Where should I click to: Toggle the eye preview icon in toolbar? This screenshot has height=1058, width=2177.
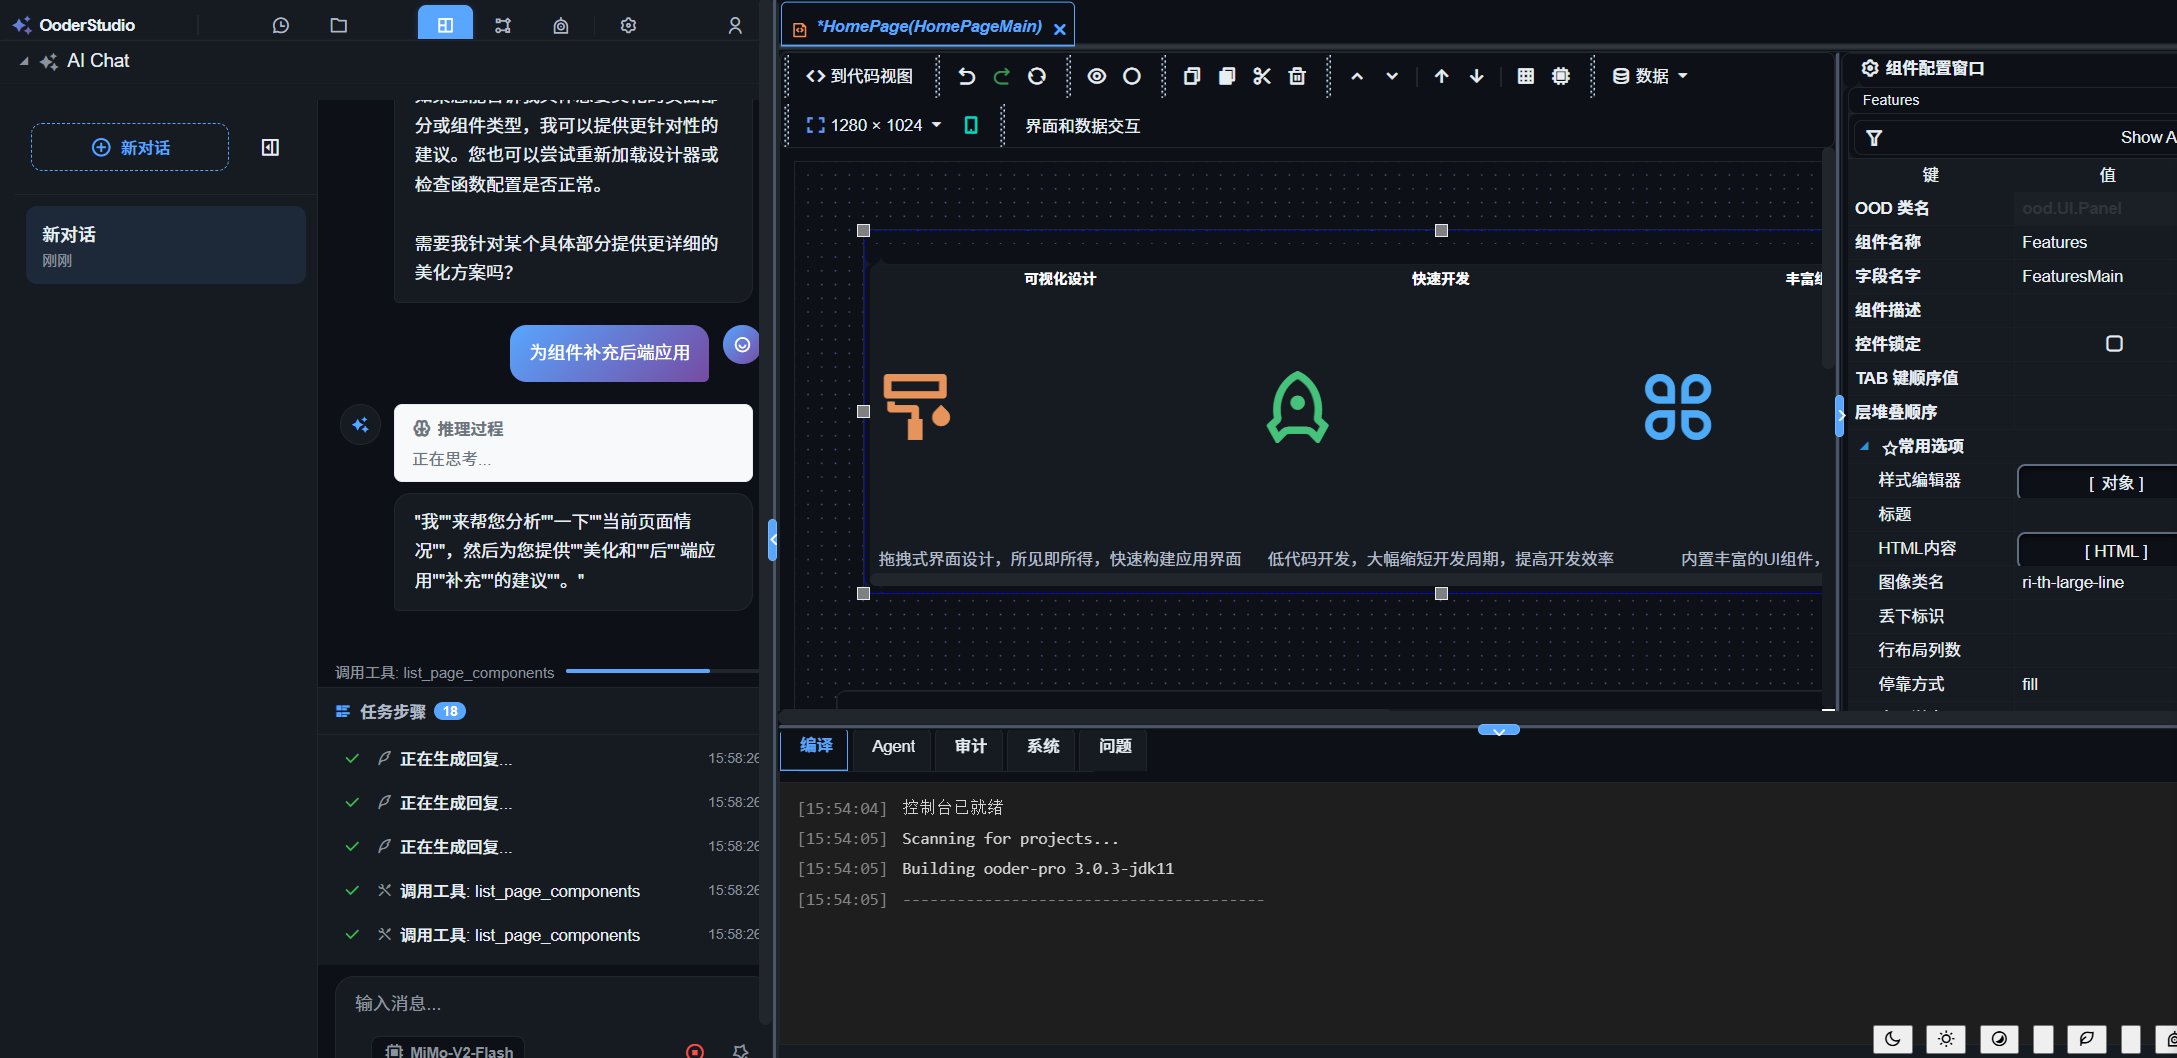pyautogui.click(x=1097, y=76)
